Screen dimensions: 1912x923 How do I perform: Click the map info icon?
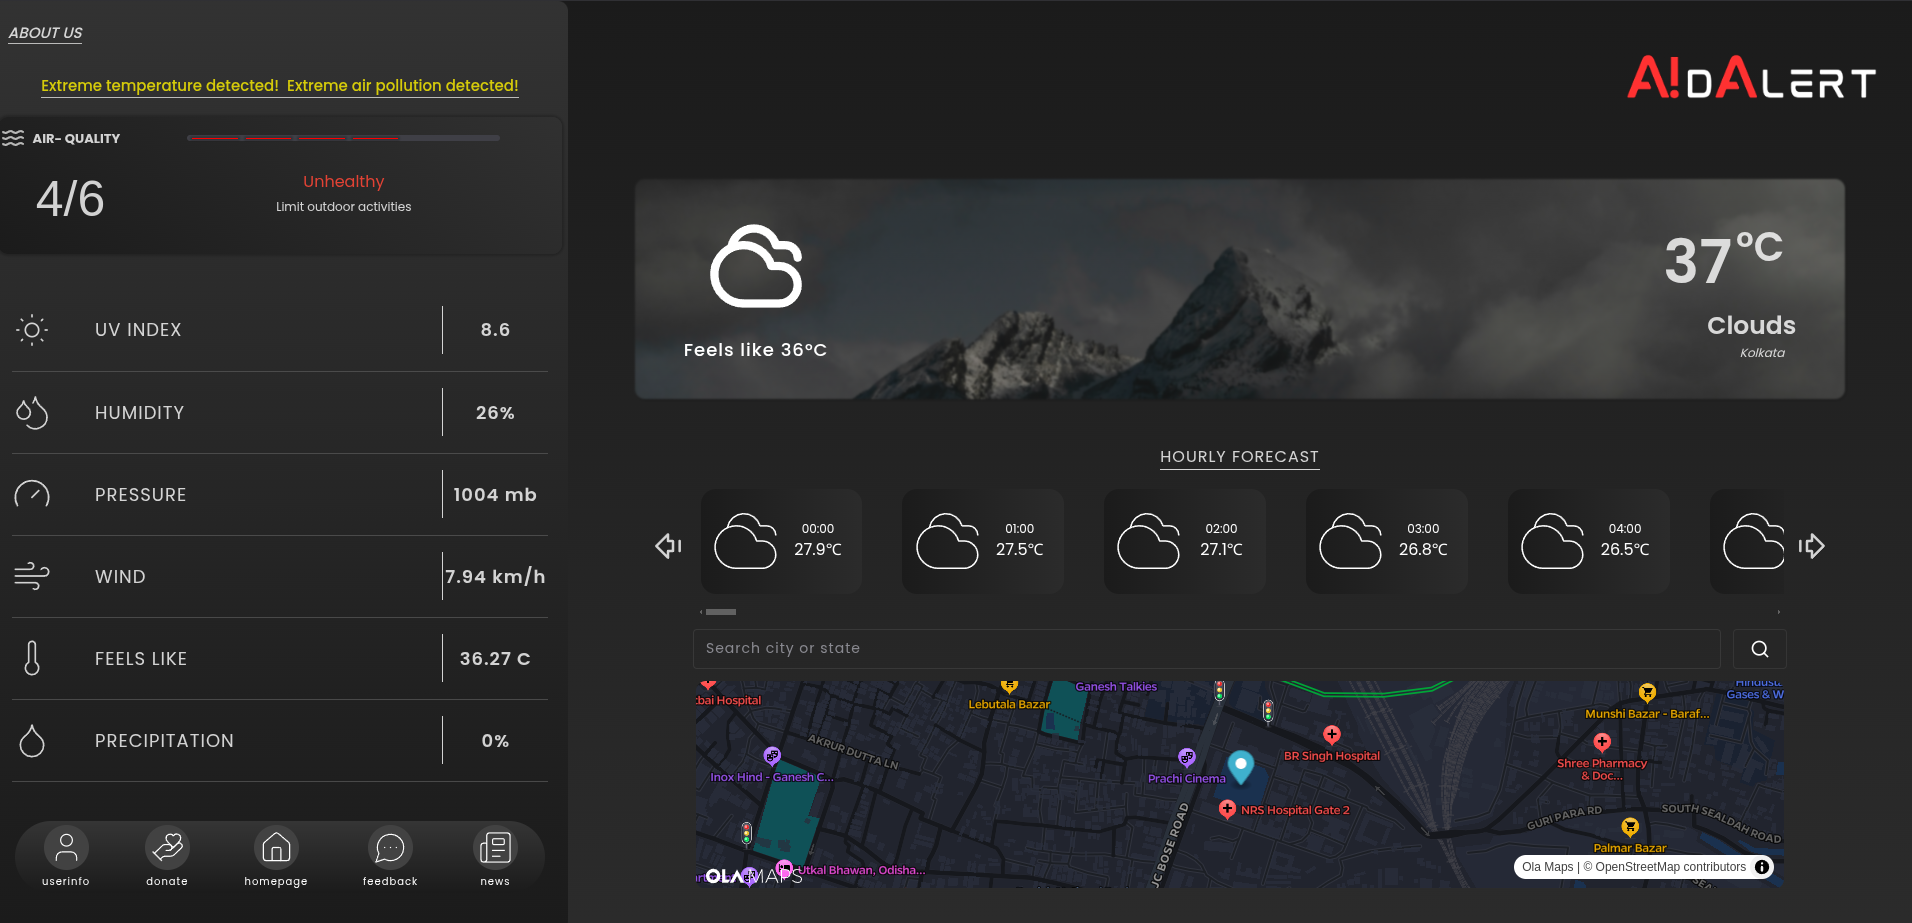(1762, 867)
